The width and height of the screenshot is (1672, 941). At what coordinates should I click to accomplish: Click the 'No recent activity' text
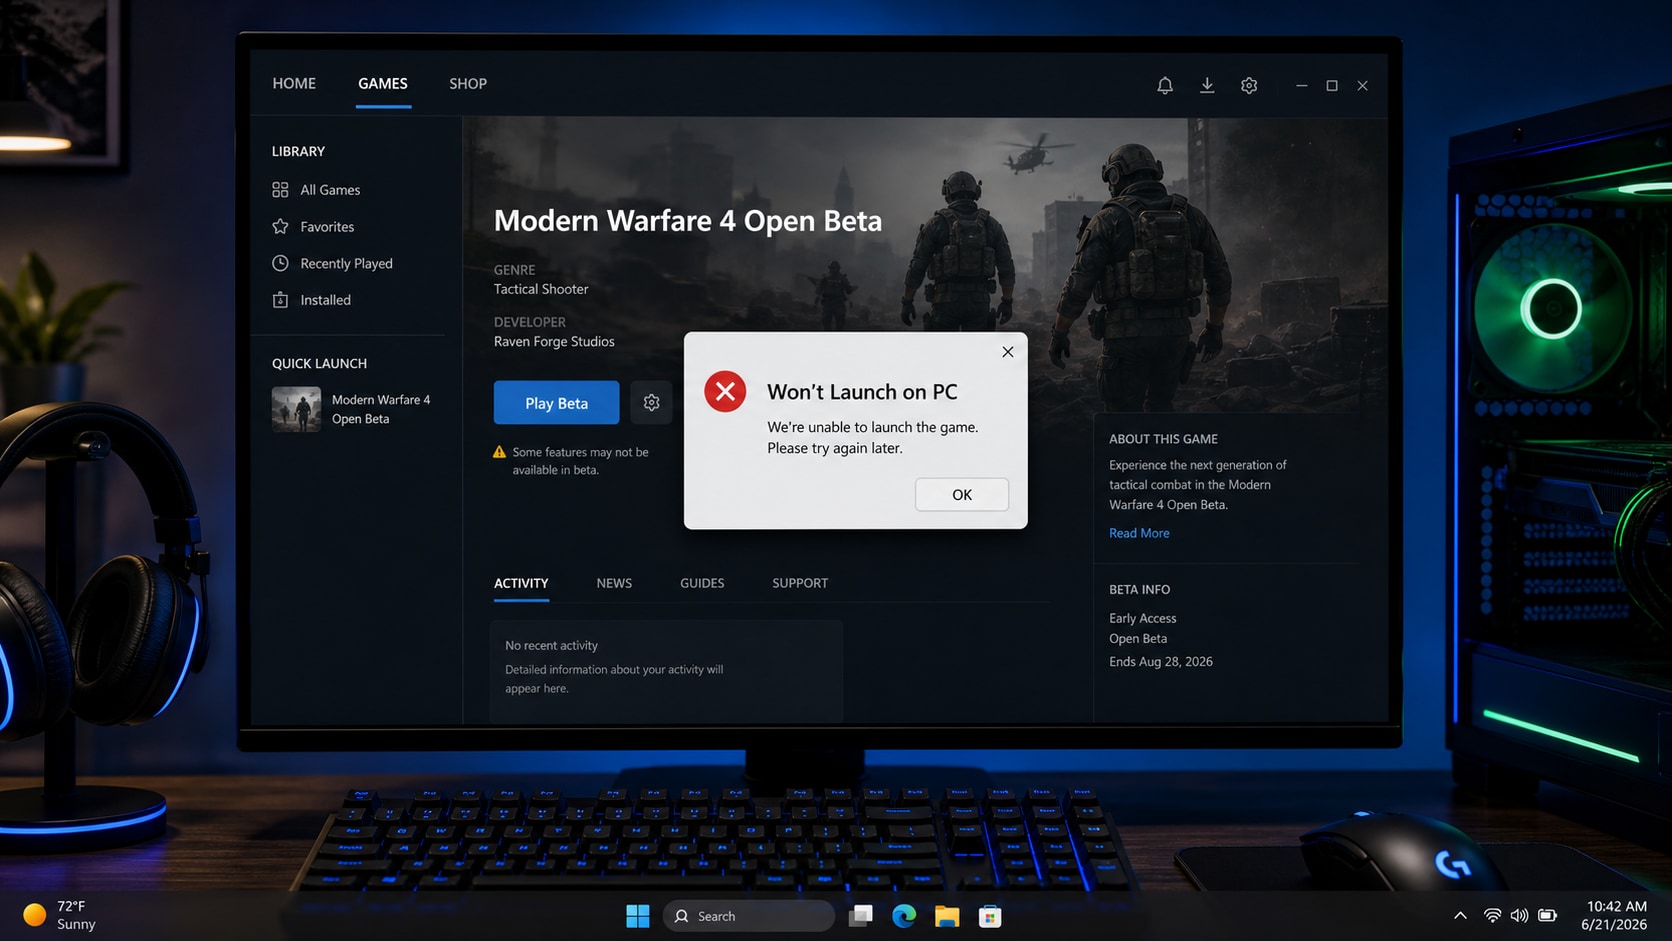(551, 646)
